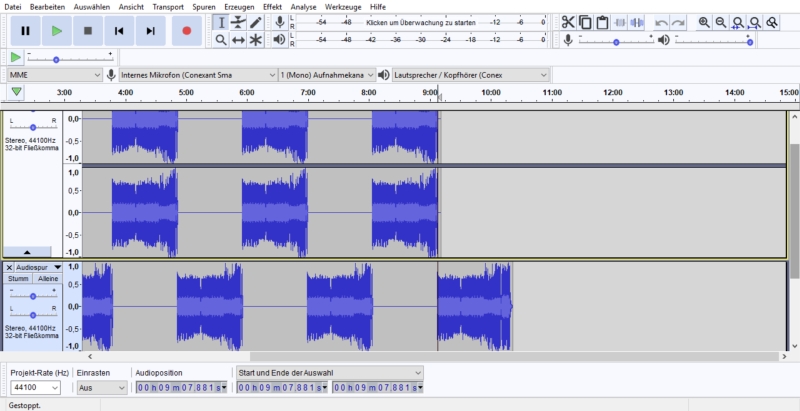Open the Einrasten Aus dropdown

pos(102,388)
